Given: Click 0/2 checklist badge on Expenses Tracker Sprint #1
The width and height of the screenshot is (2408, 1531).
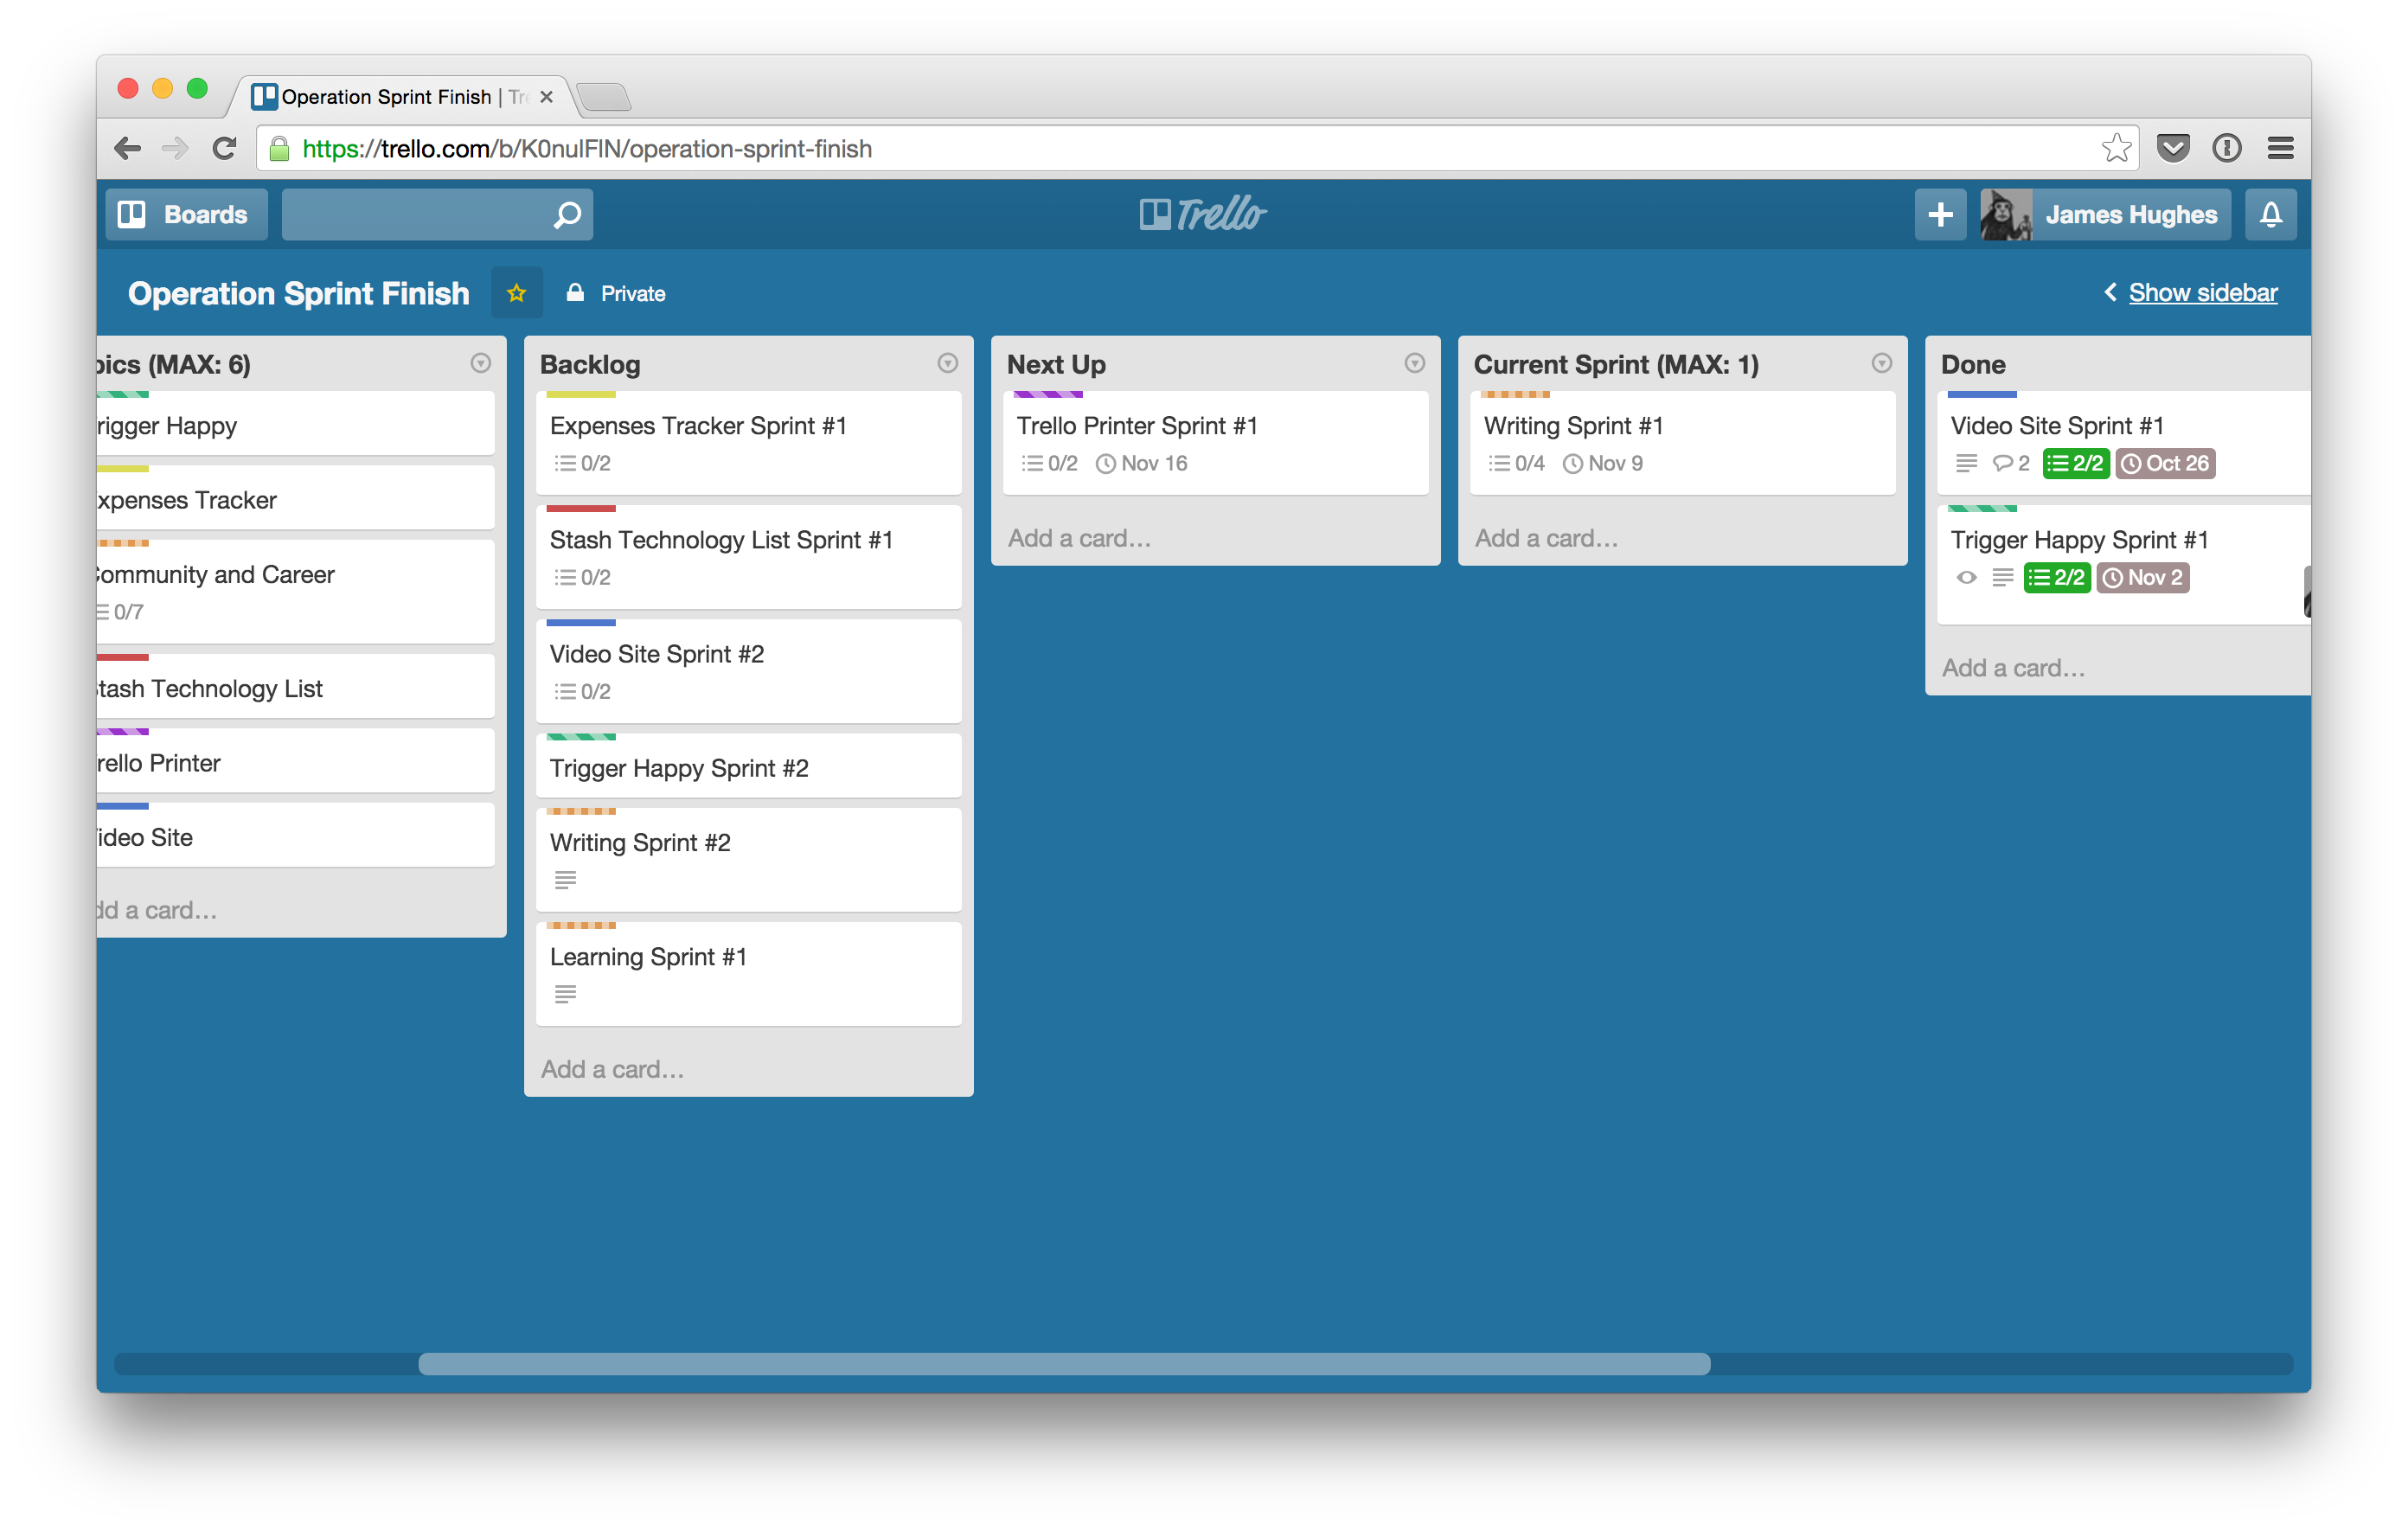Looking at the screenshot, I should coord(582,463).
